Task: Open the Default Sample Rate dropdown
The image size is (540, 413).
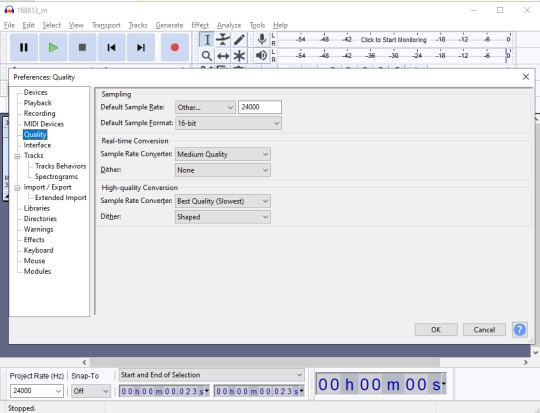Action: coord(205,107)
